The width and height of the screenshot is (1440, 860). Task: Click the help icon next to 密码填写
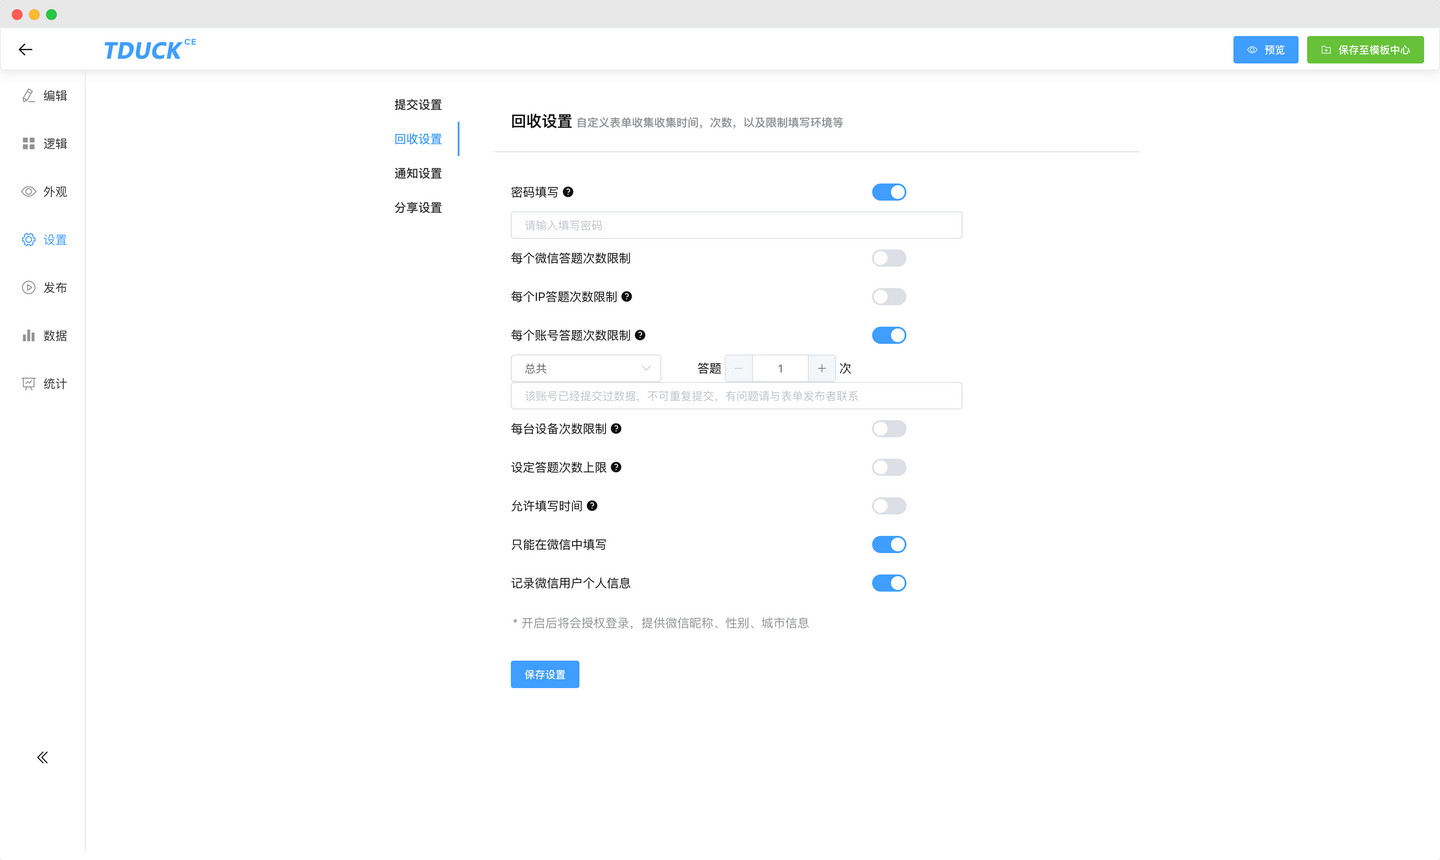[569, 191]
